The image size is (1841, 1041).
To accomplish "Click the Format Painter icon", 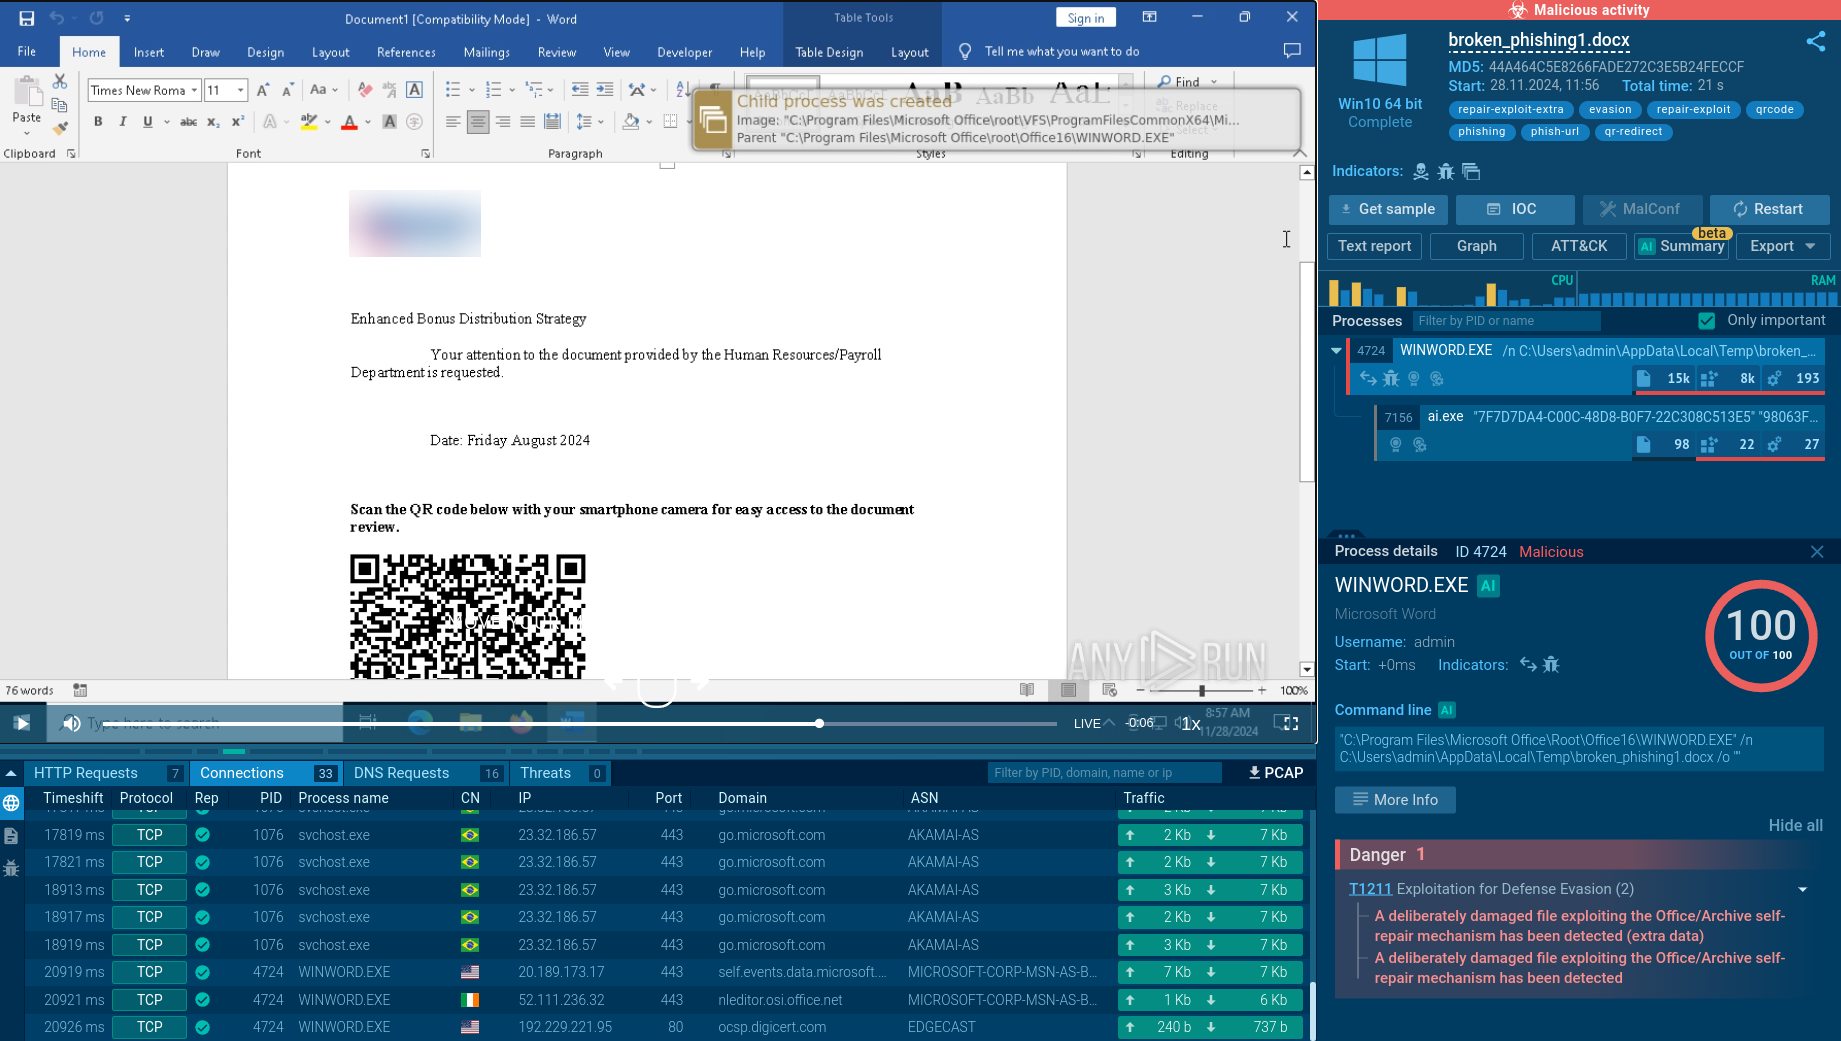I will coord(60,128).
